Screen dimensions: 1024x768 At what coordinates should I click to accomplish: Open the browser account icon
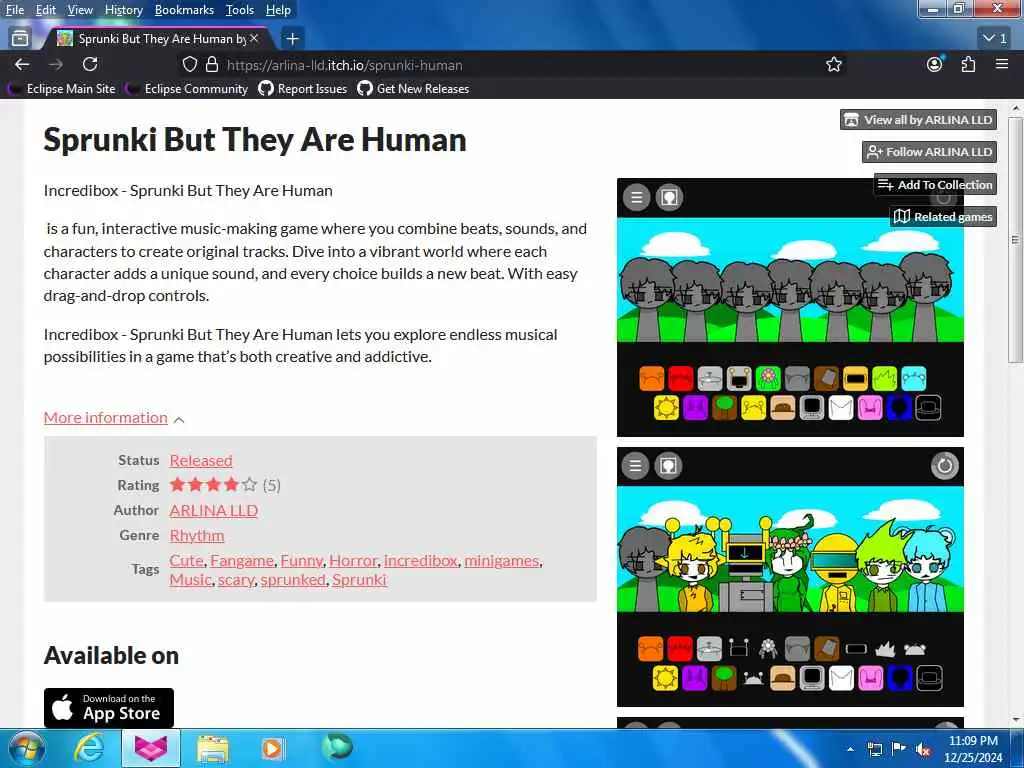[x=935, y=64]
